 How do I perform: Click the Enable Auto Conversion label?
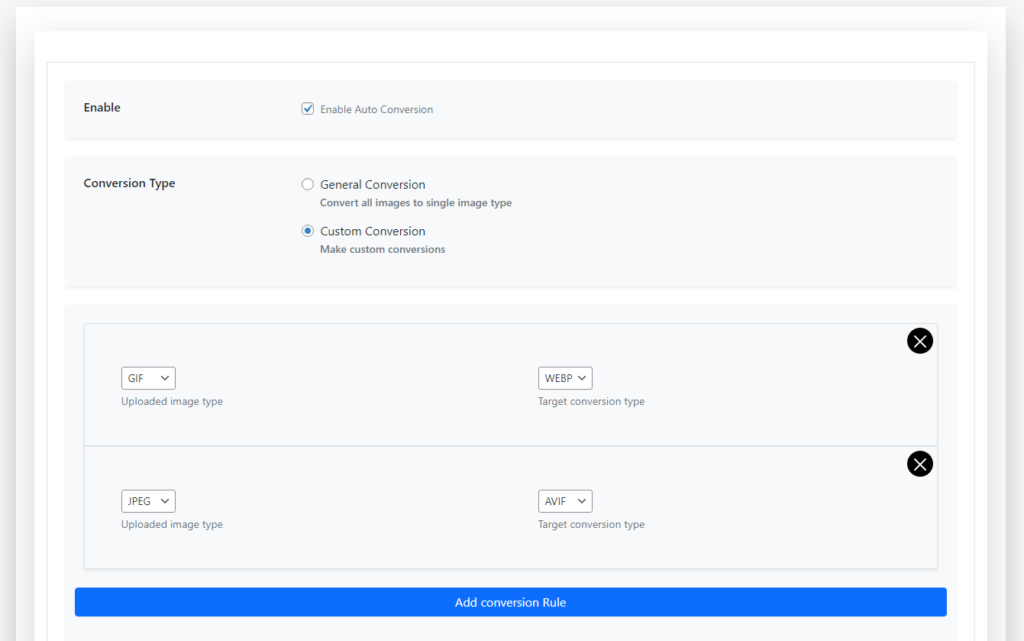pos(375,108)
